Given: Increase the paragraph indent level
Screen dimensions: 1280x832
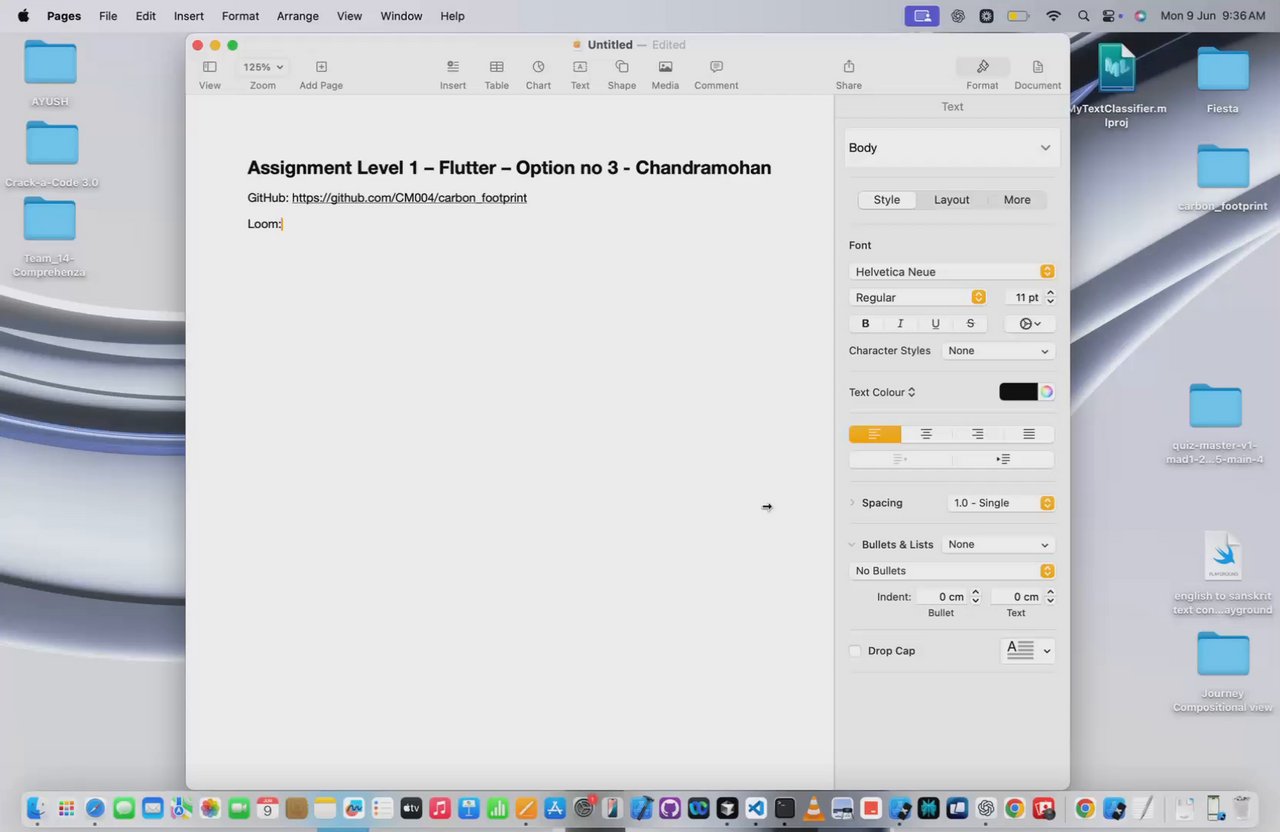Looking at the screenshot, I should (1003, 459).
